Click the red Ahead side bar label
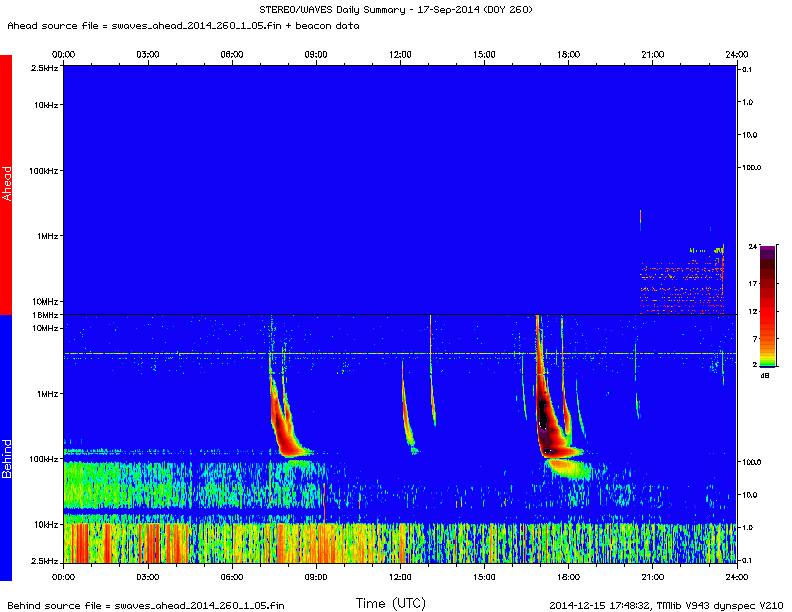 (6, 184)
